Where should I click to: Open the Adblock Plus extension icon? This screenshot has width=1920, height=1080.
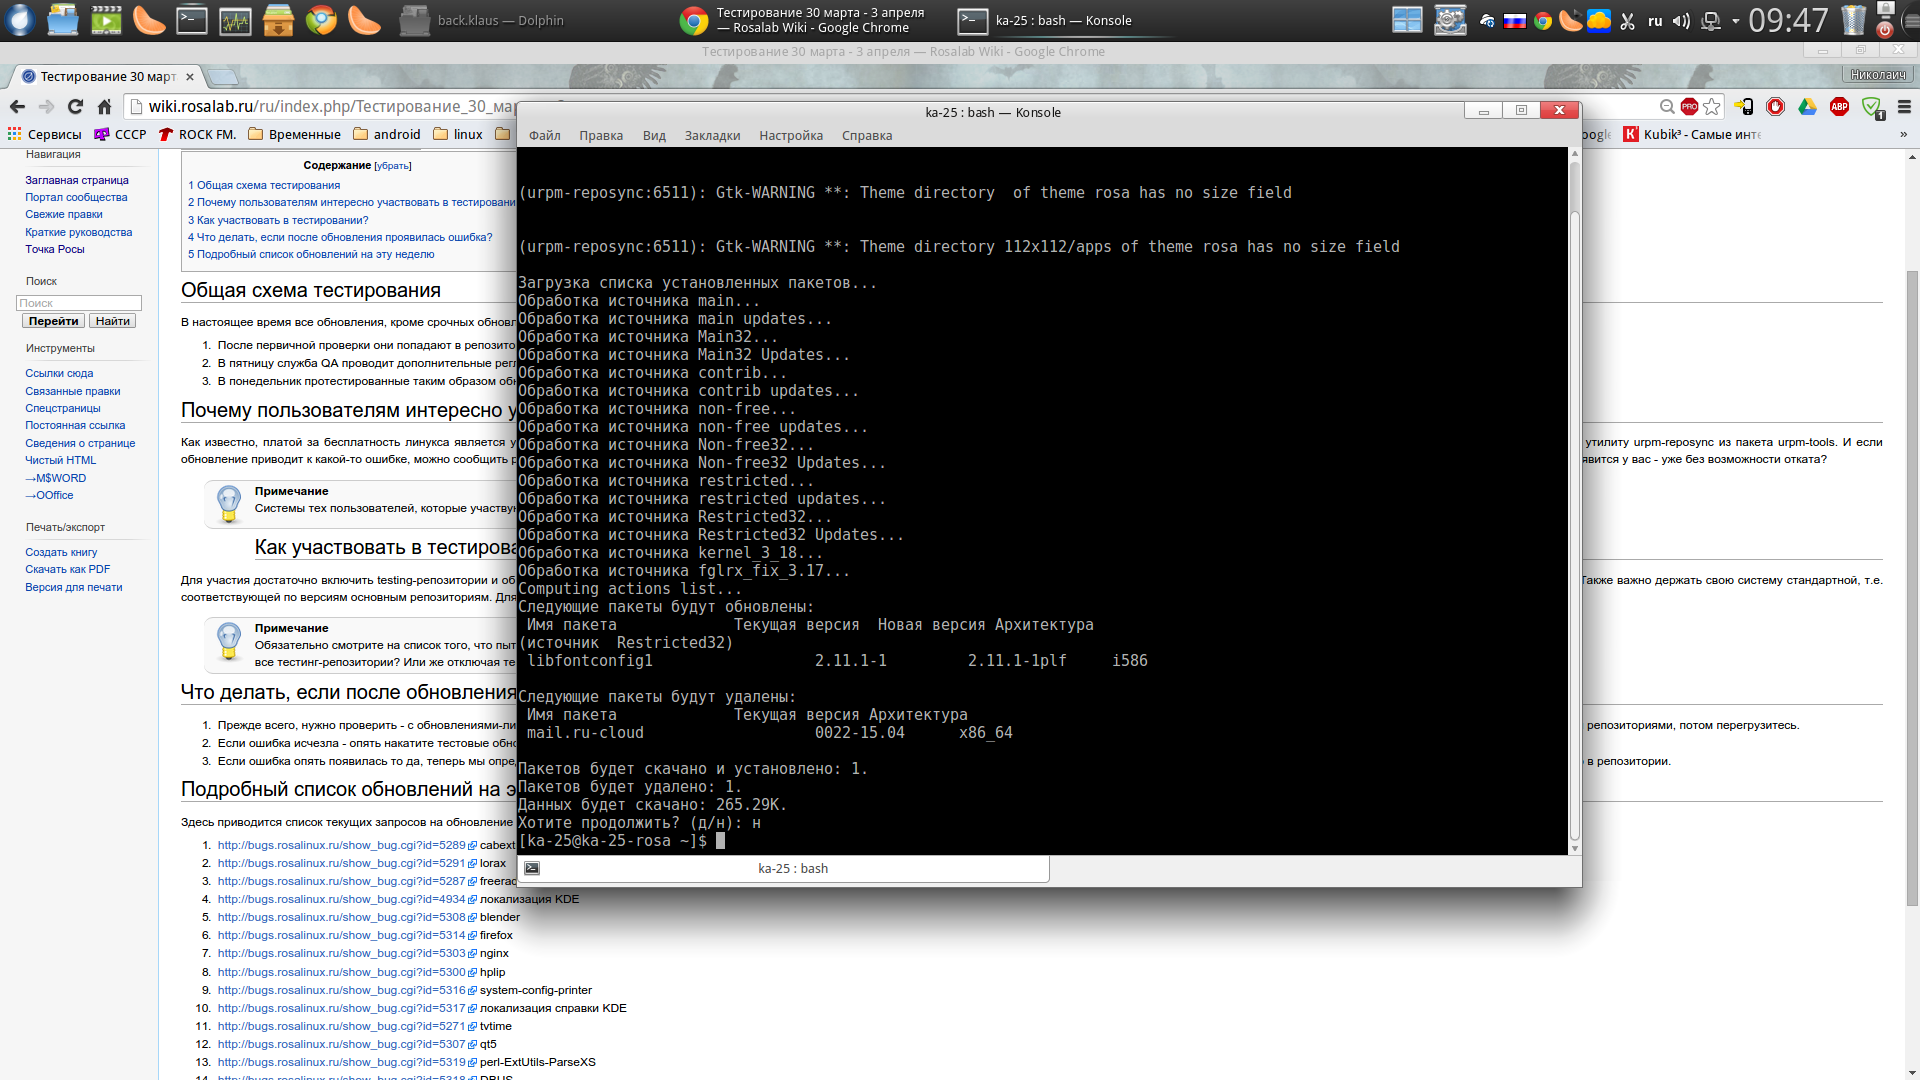click(1839, 107)
